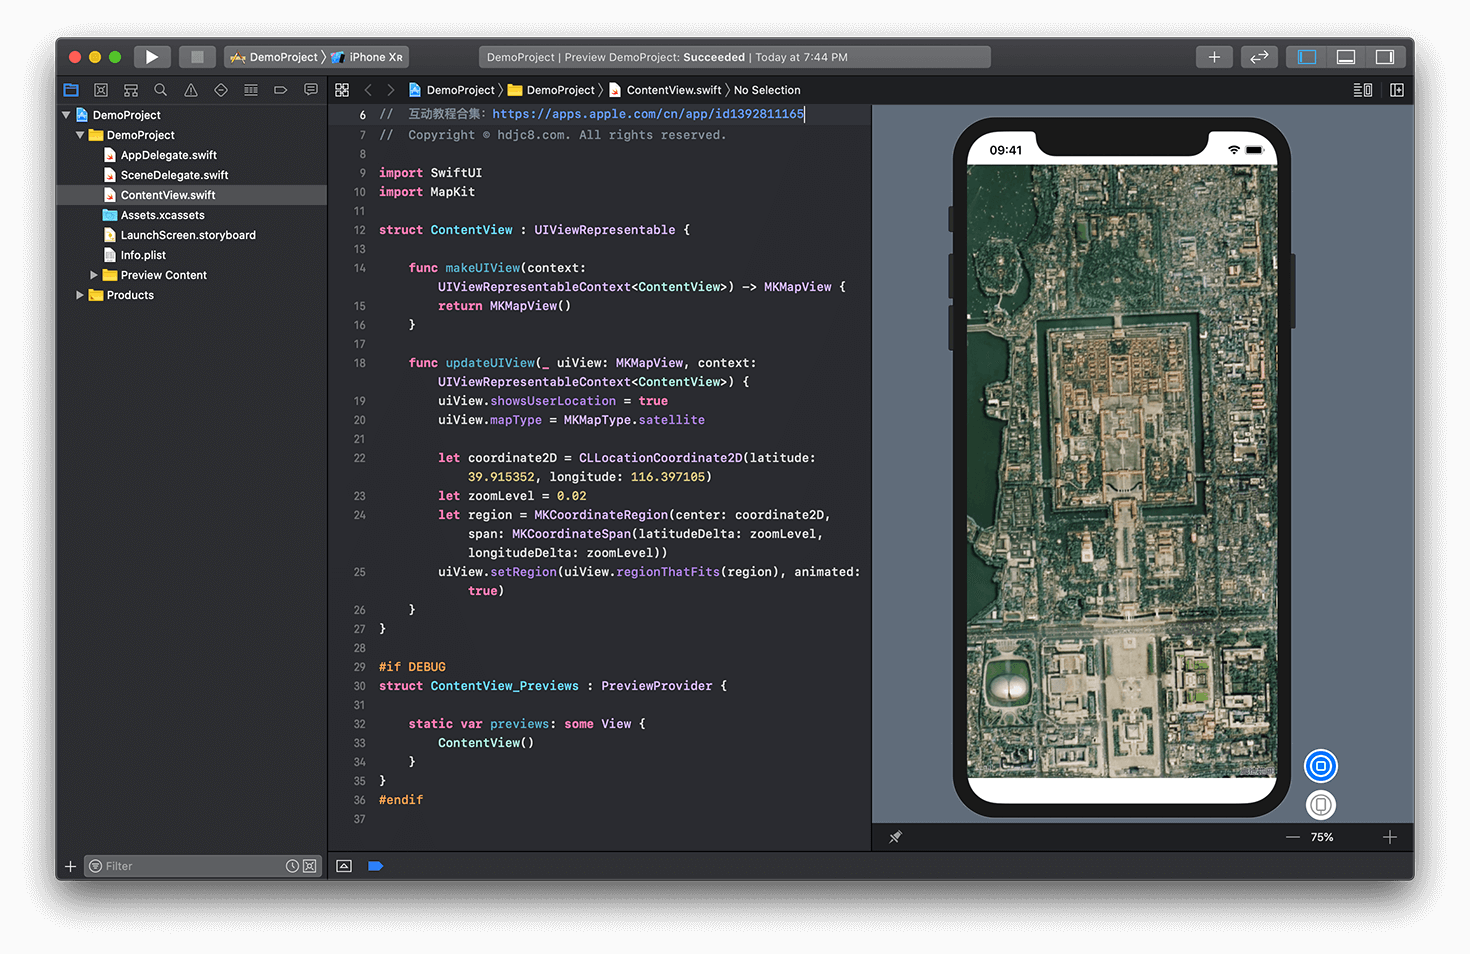1470x954 pixels.
Task: Zoom out the canvas preview
Action: 1293,837
